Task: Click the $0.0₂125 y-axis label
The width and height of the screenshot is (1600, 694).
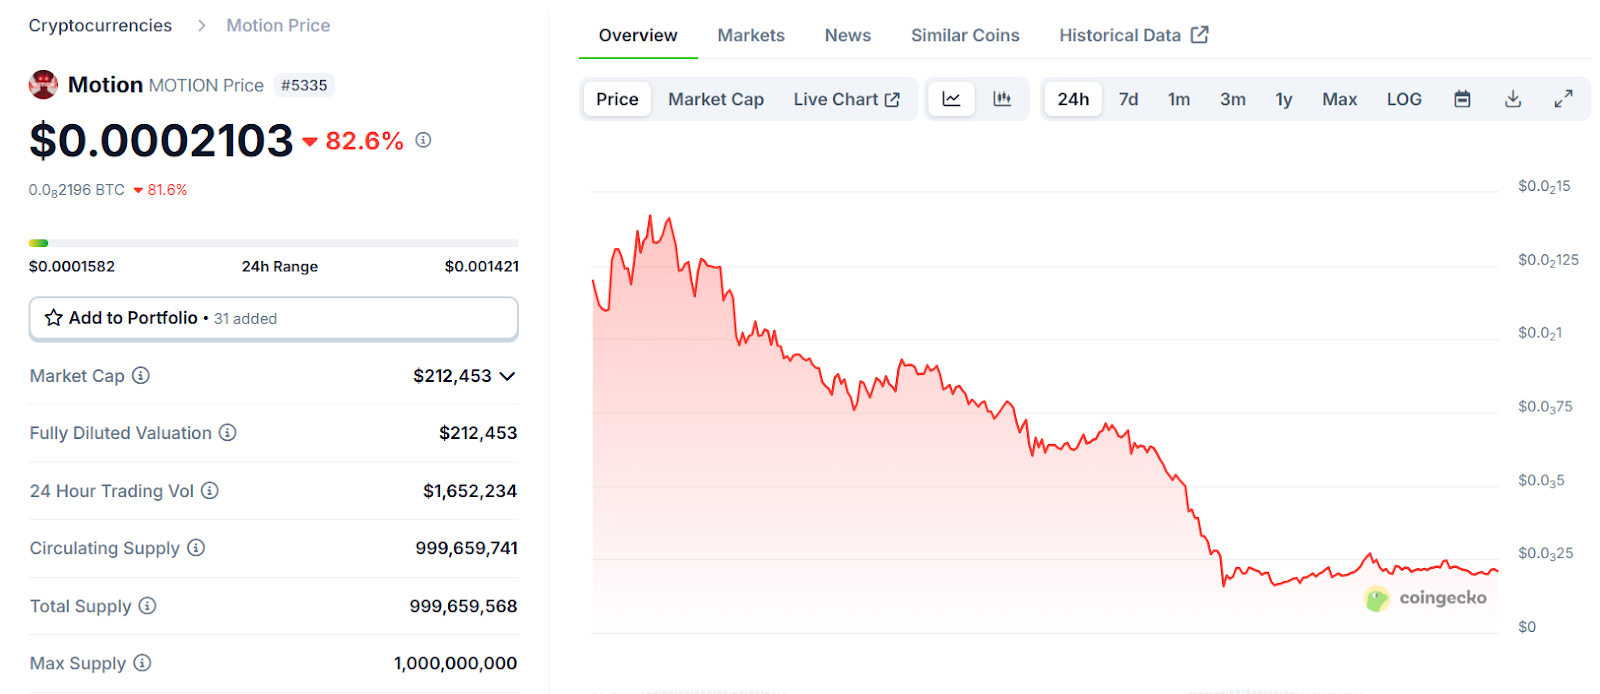Action: 1548,260
